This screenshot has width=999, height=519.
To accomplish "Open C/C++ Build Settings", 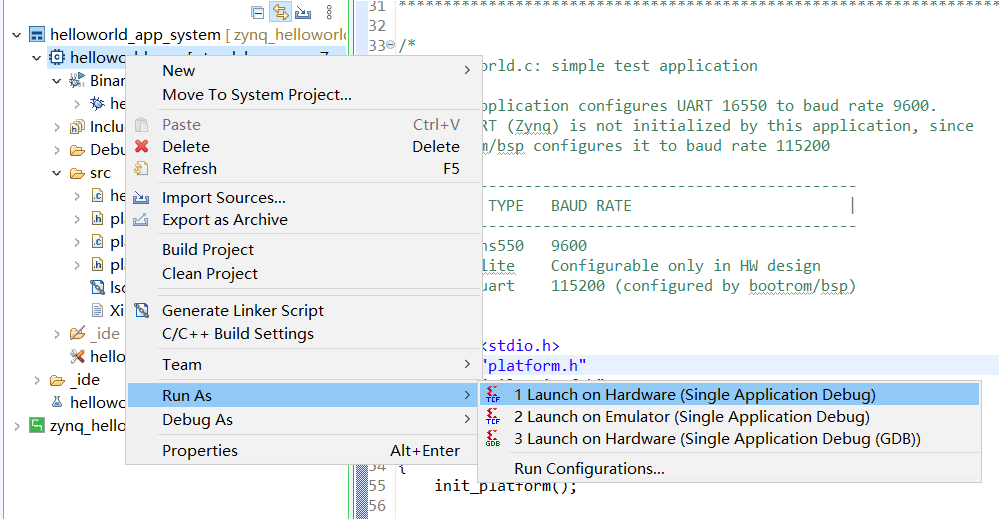I will pyautogui.click(x=303, y=334).
